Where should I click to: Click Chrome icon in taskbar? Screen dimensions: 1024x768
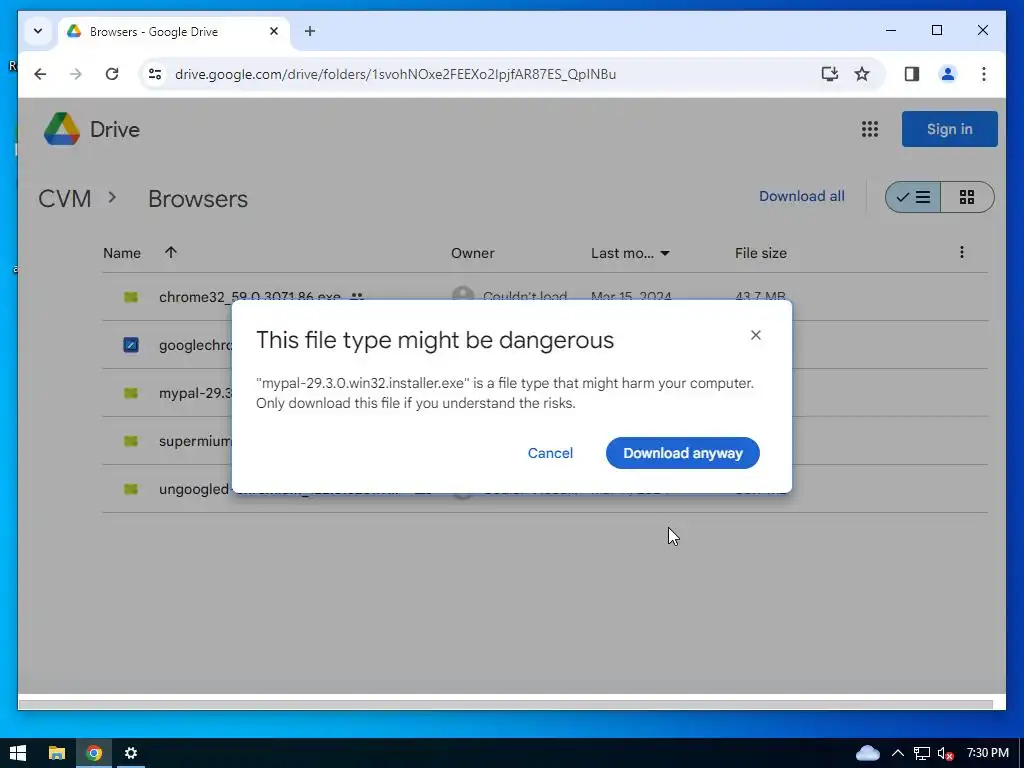click(x=94, y=753)
